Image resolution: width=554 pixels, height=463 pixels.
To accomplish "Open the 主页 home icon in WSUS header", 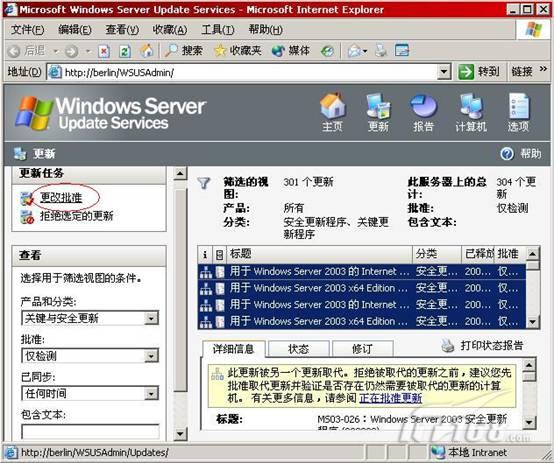I will coord(333,105).
